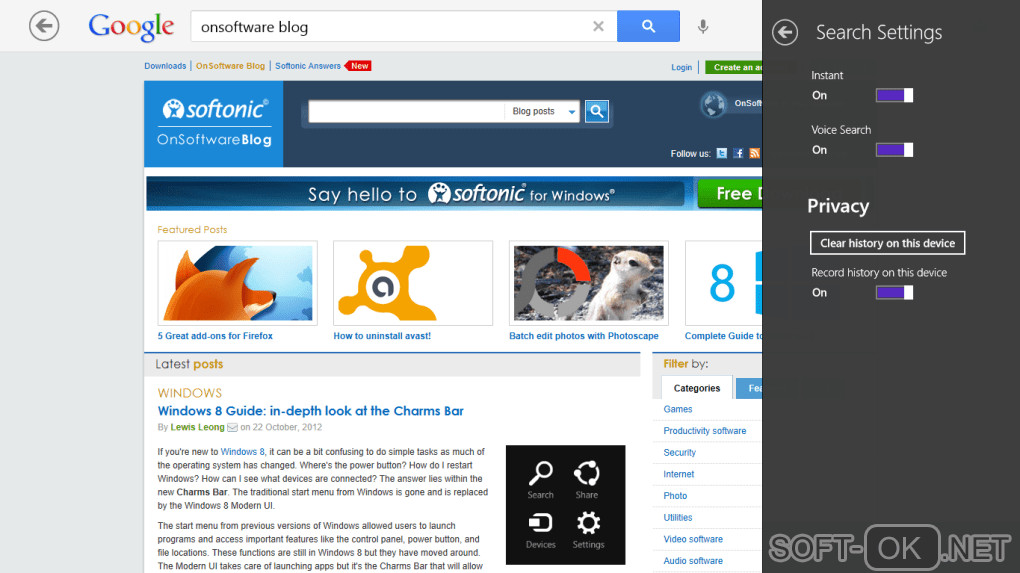Open the Facebook follow icon
This screenshot has height=573, width=1020.
[x=738, y=153]
